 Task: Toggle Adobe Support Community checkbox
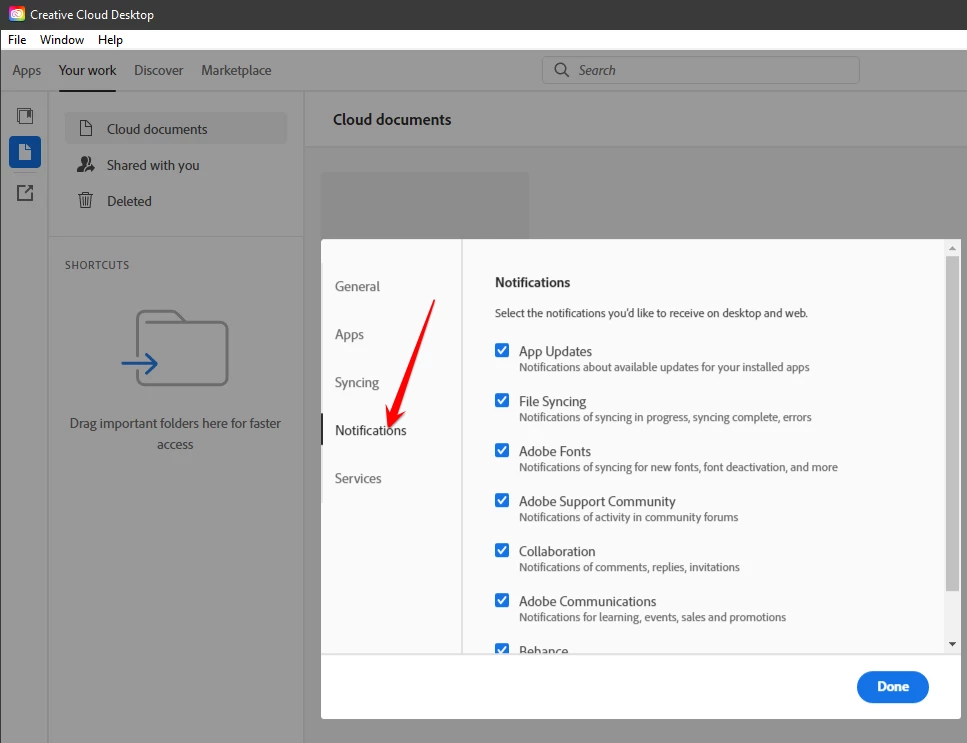tap(502, 500)
